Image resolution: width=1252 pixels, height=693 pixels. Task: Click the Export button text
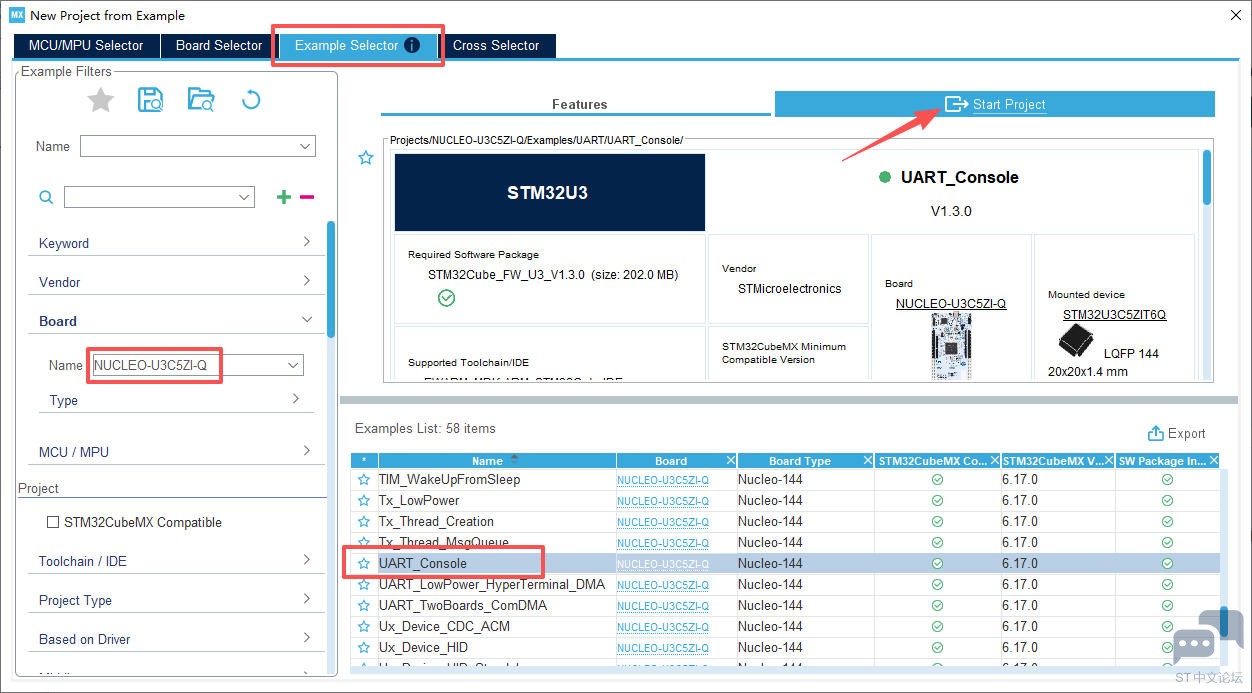click(x=1187, y=433)
